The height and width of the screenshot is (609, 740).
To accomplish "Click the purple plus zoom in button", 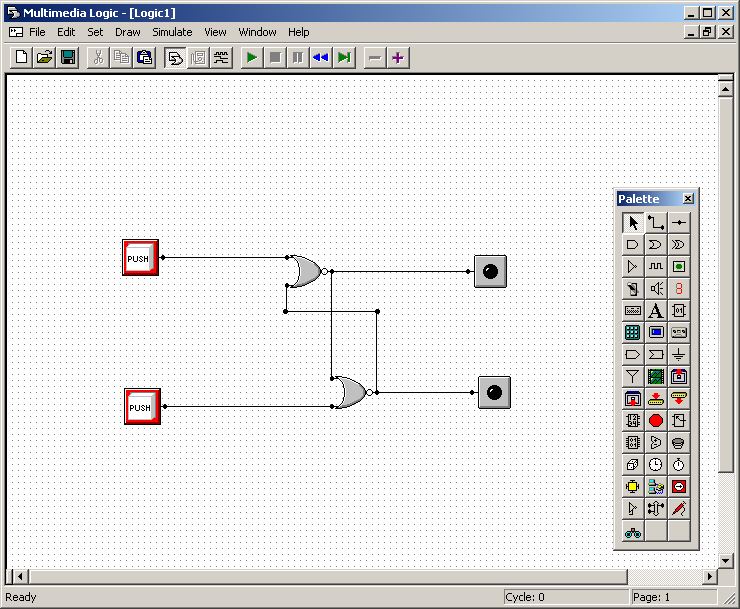I will pos(398,57).
